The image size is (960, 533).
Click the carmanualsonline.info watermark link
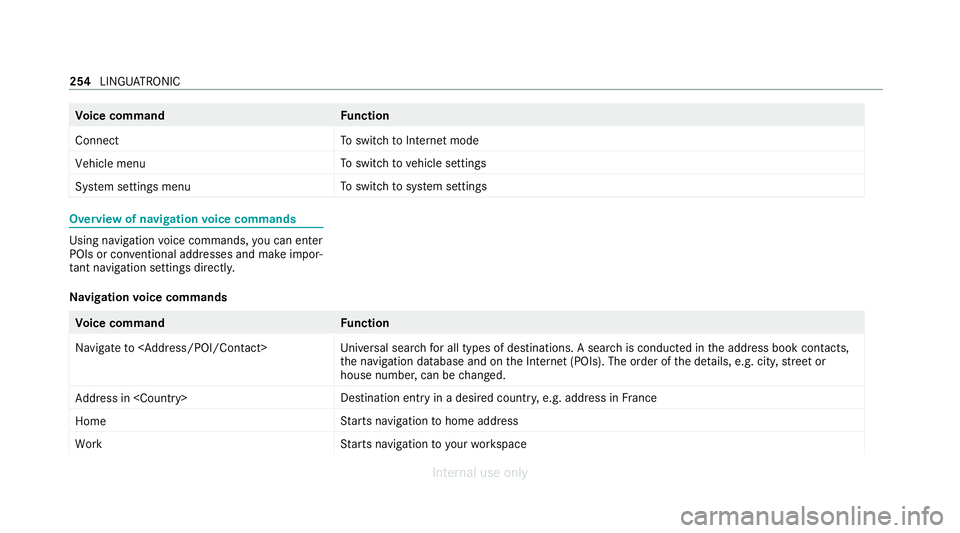(x=812, y=516)
